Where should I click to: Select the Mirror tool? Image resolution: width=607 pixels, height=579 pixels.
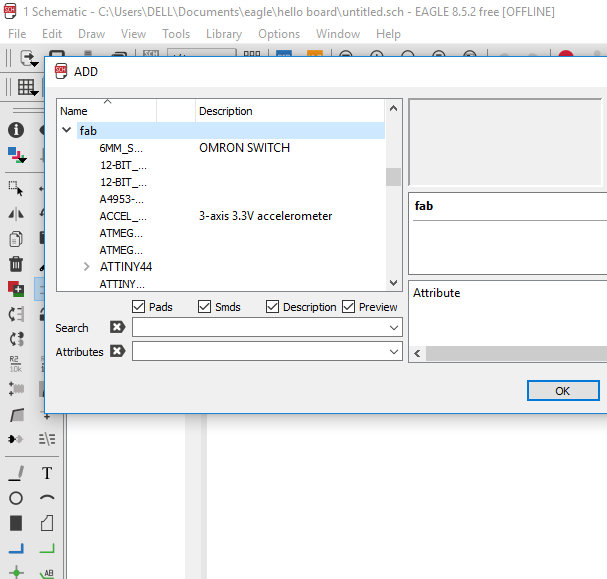[16, 214]
